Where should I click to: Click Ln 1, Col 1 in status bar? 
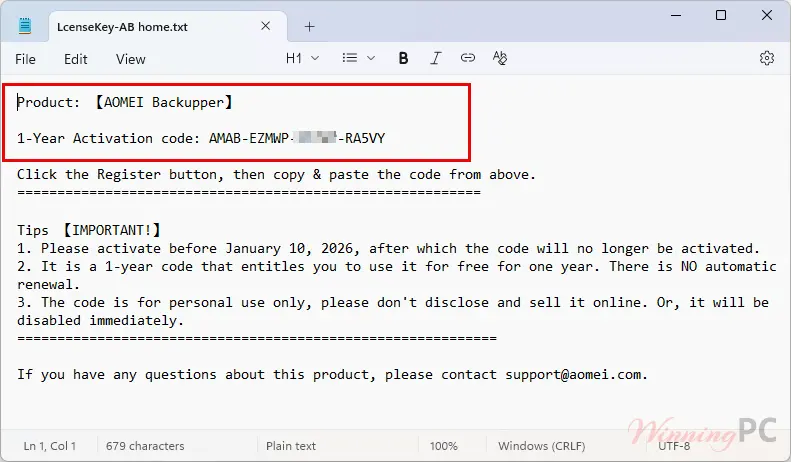point(49,446)
